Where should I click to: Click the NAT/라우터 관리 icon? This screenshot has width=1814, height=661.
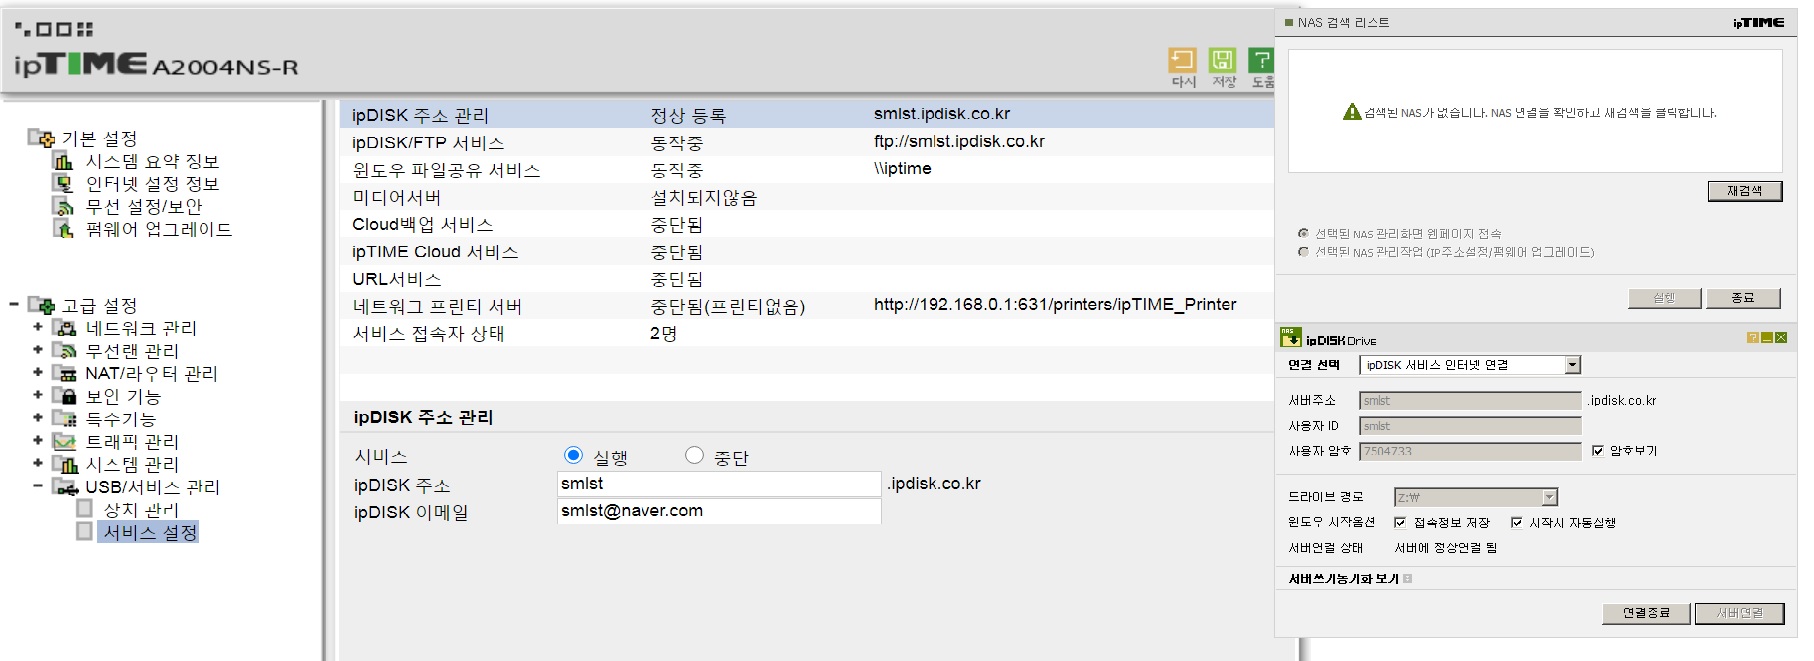point(64,373)
